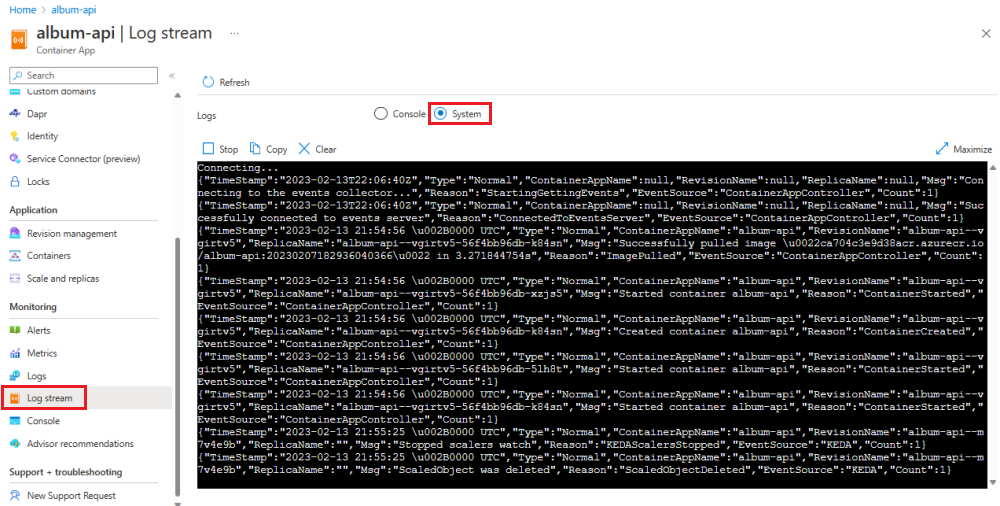This screenshot has width=1000, height=506.
Task: Click the Containers icon in sidebar
Action: click(15, 256)
